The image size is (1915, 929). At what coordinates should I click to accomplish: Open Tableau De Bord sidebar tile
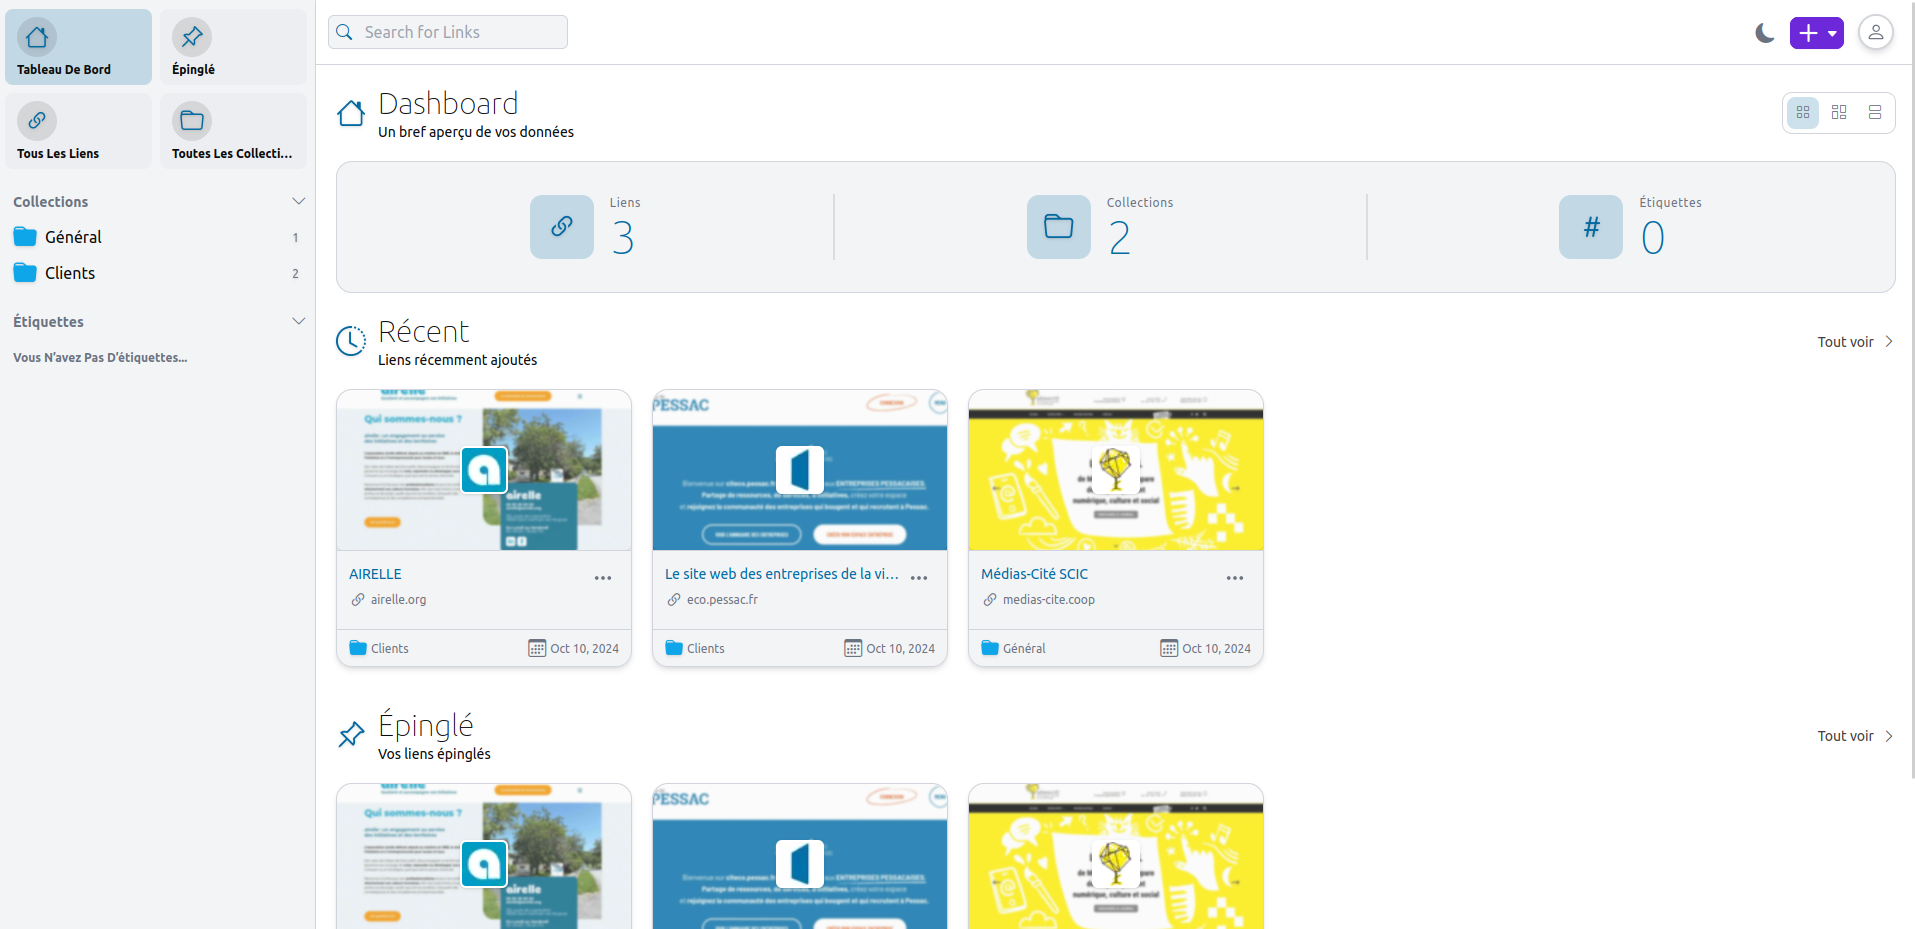pyautogui.click(x=78, y=47)
